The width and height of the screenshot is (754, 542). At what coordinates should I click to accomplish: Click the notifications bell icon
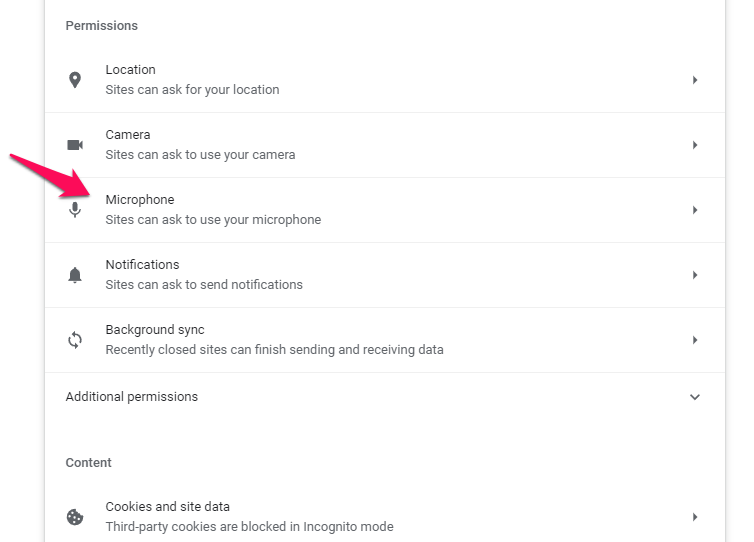point(75,275)
